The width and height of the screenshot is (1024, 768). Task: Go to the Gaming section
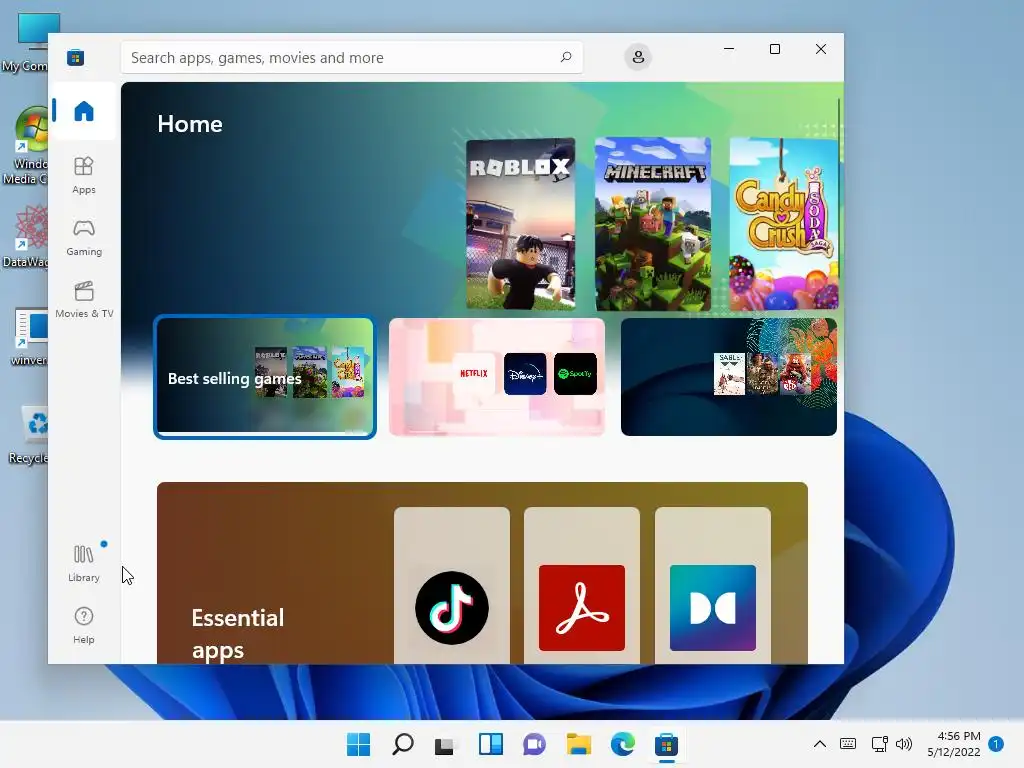84,238
